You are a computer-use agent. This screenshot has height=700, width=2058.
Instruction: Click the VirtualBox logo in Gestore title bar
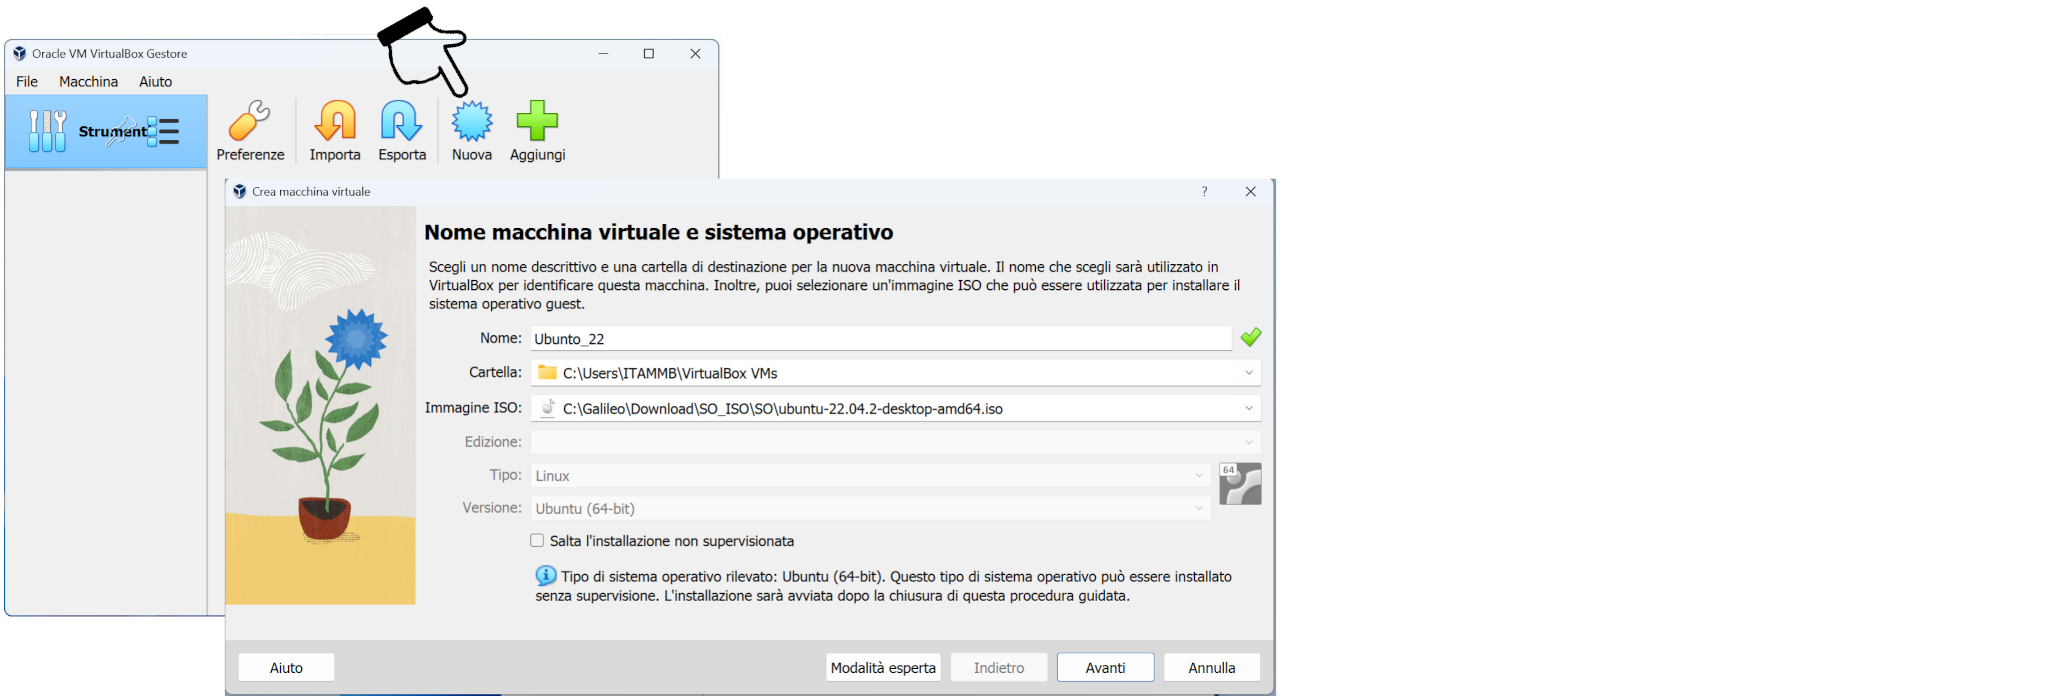point(19,54)
